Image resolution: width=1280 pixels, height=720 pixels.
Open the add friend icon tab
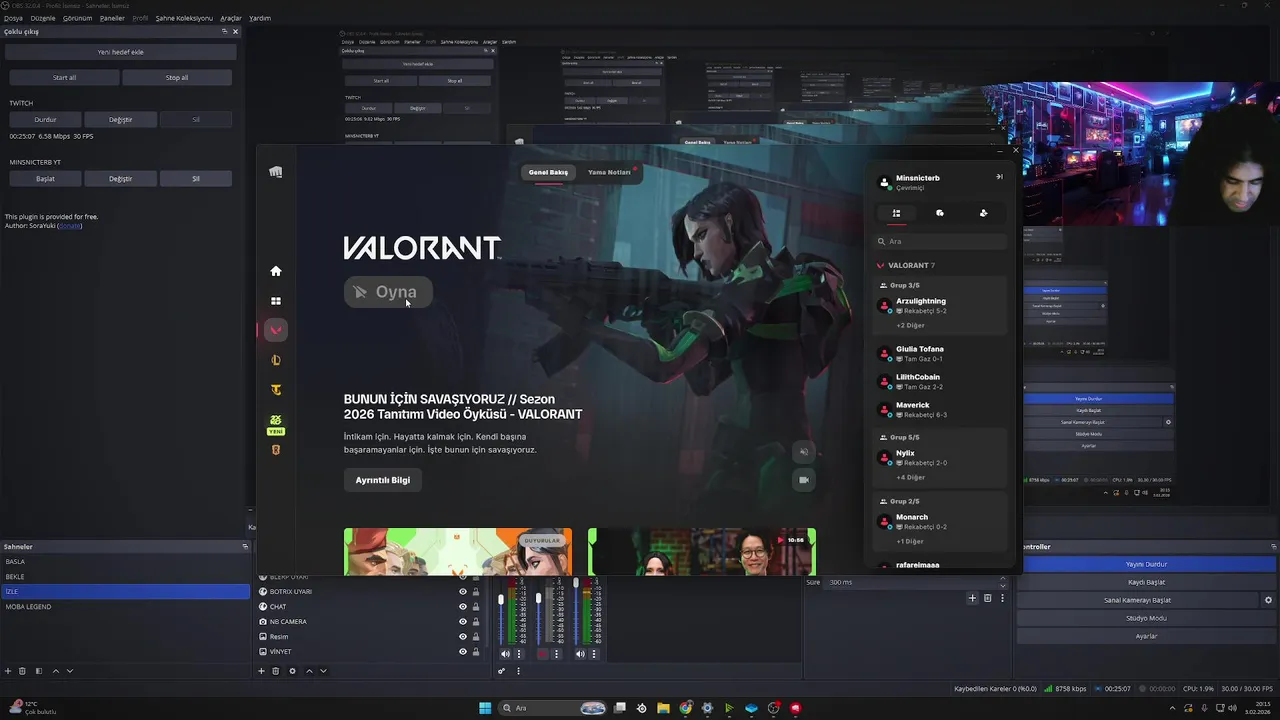[983, 213]
